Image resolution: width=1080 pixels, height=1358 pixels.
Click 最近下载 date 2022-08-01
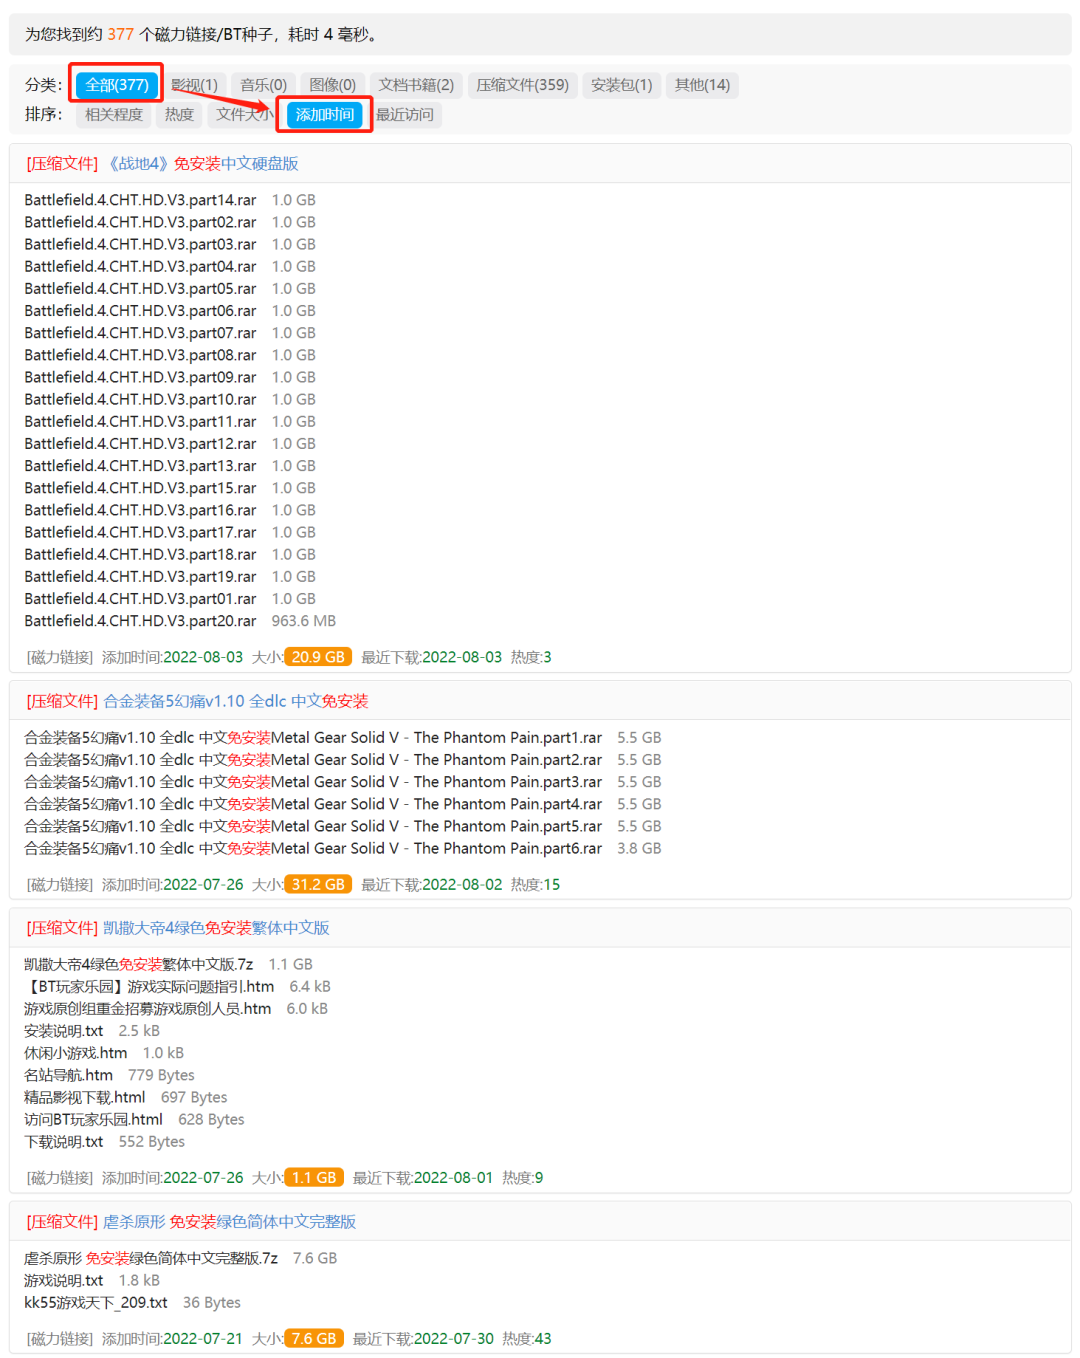tap(454, 1178)
